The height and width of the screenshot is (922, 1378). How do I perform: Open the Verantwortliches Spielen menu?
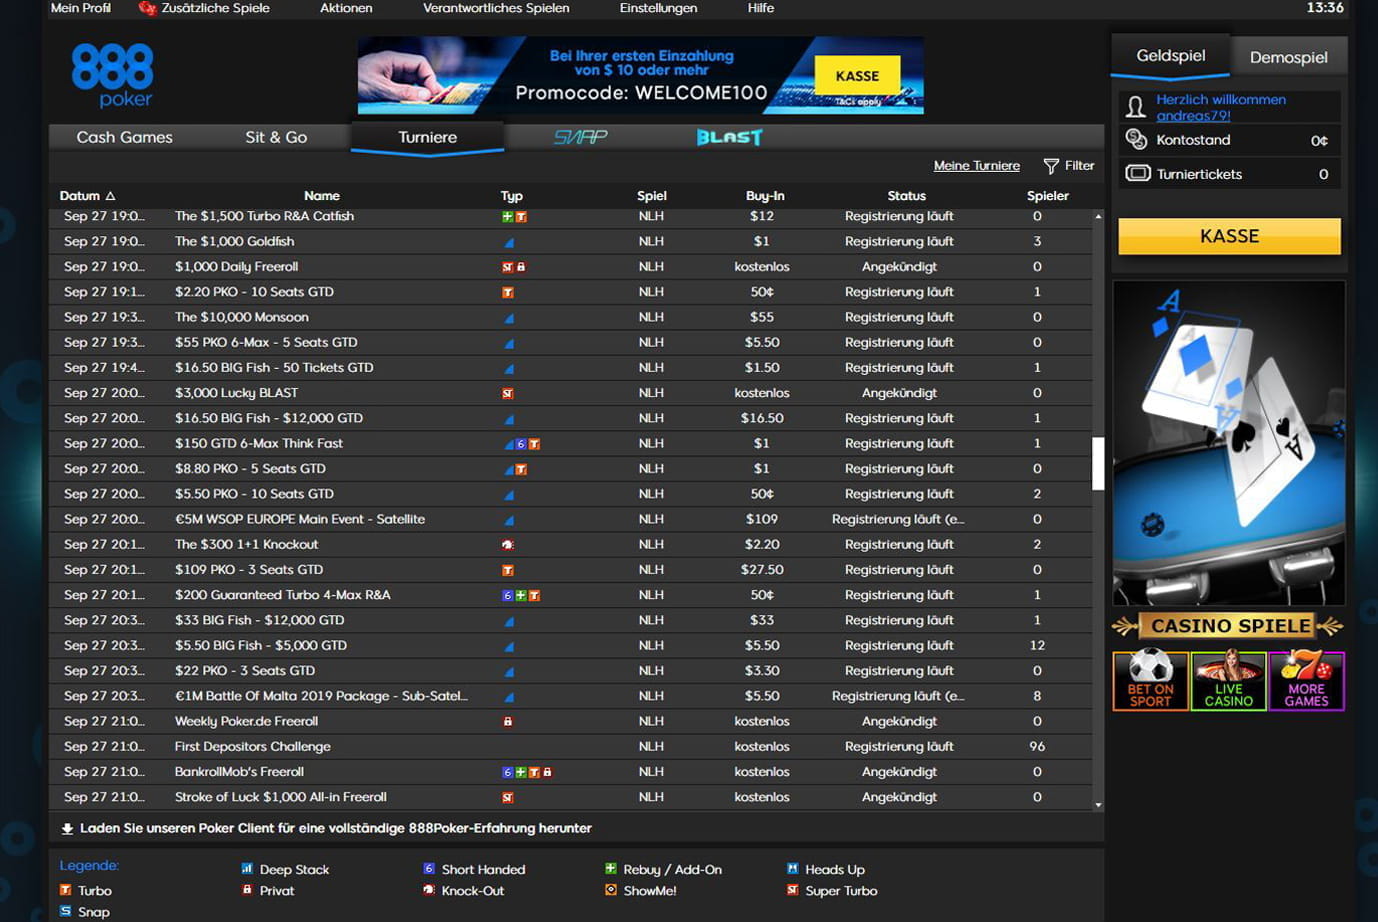tap(496, 8)
